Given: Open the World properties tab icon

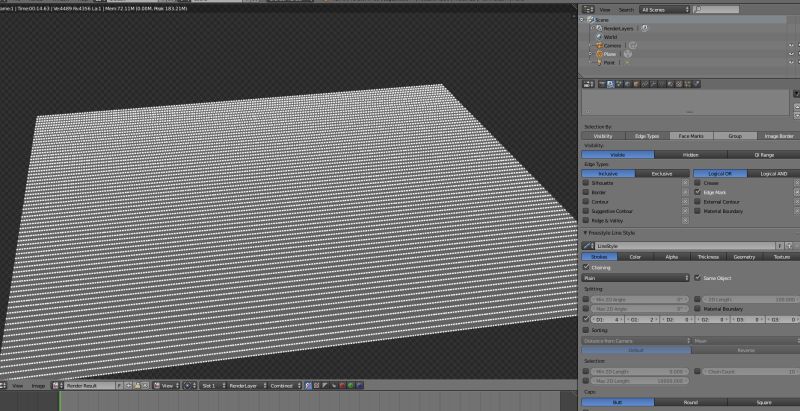Looking at the screenshot, I should (x=628, y=84).
